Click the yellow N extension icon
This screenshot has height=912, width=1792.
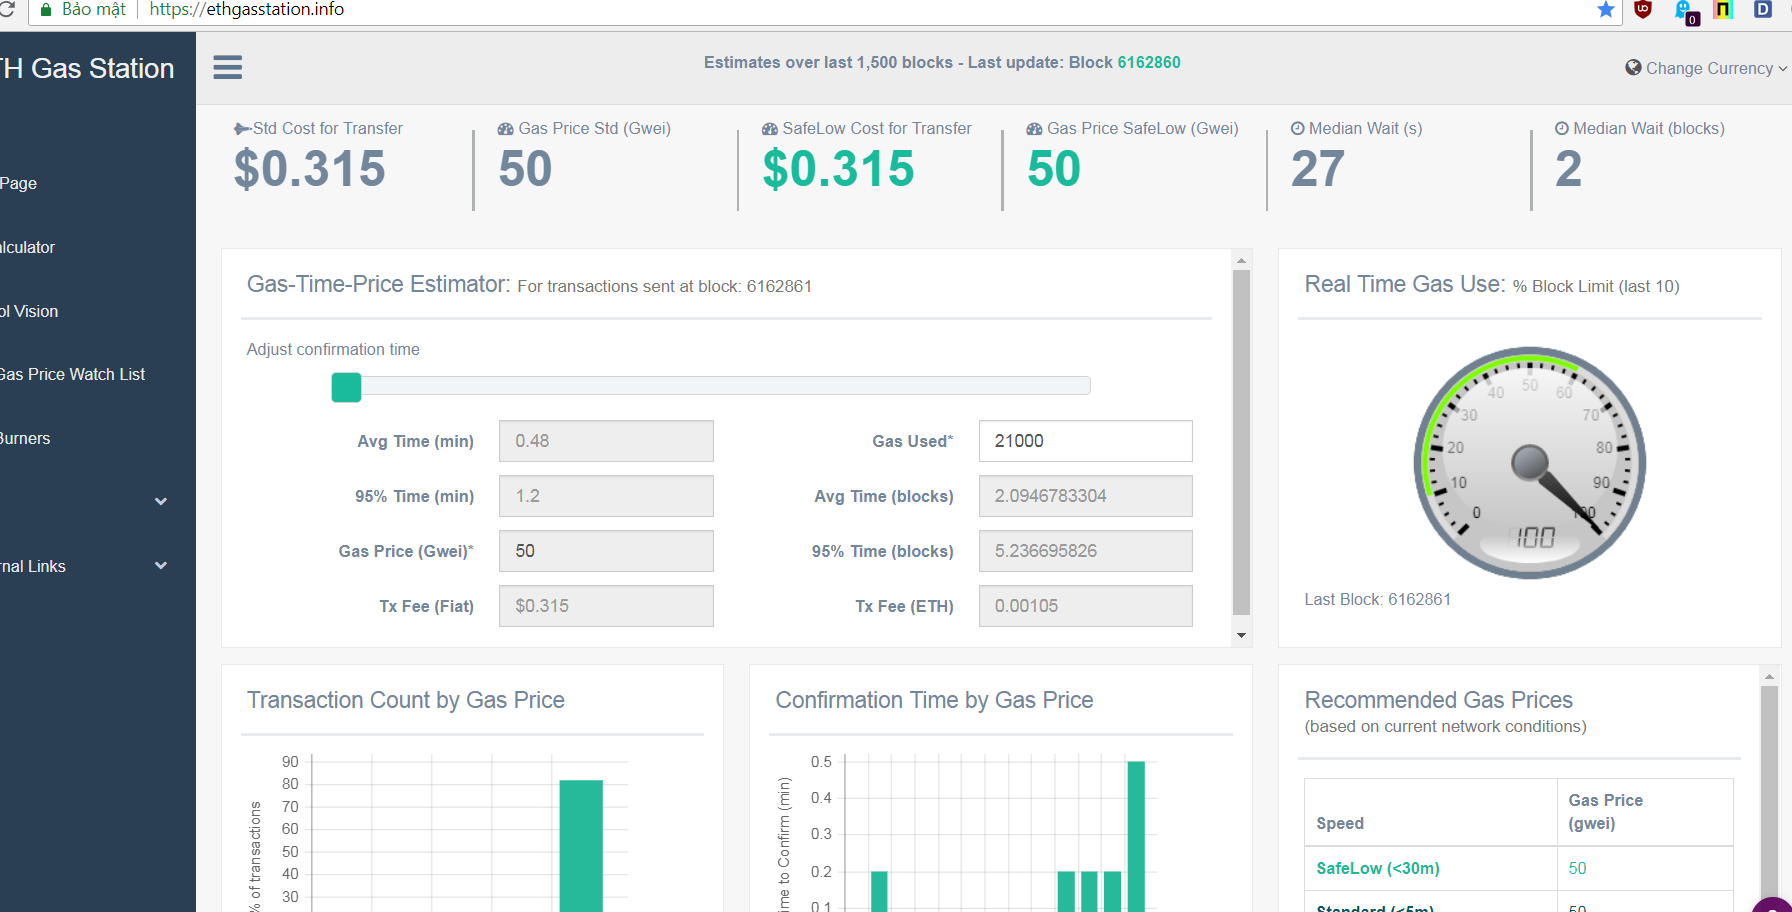coord(1723,10)
